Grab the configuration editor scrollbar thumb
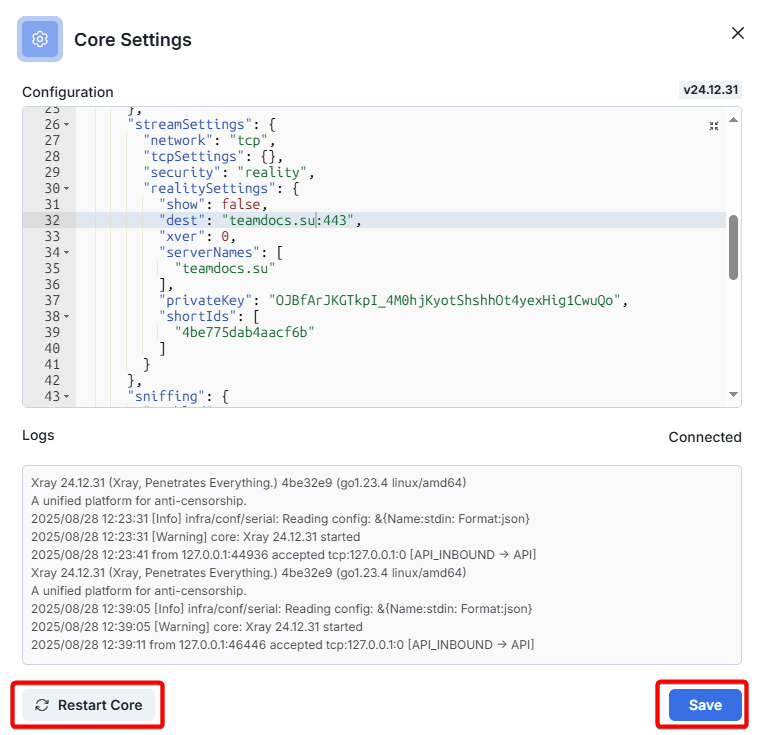This screenshot has height=735, width=761. 733,246
